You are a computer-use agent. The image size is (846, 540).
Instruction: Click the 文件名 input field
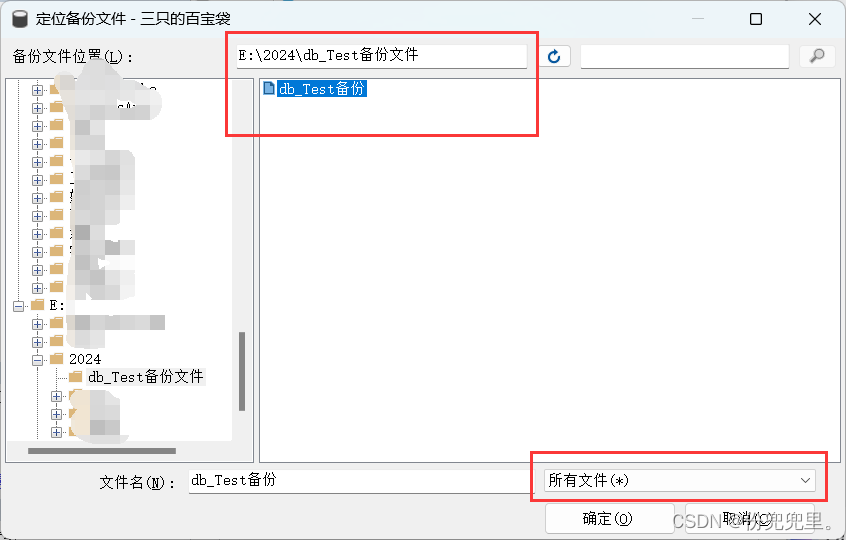point(361,480)
